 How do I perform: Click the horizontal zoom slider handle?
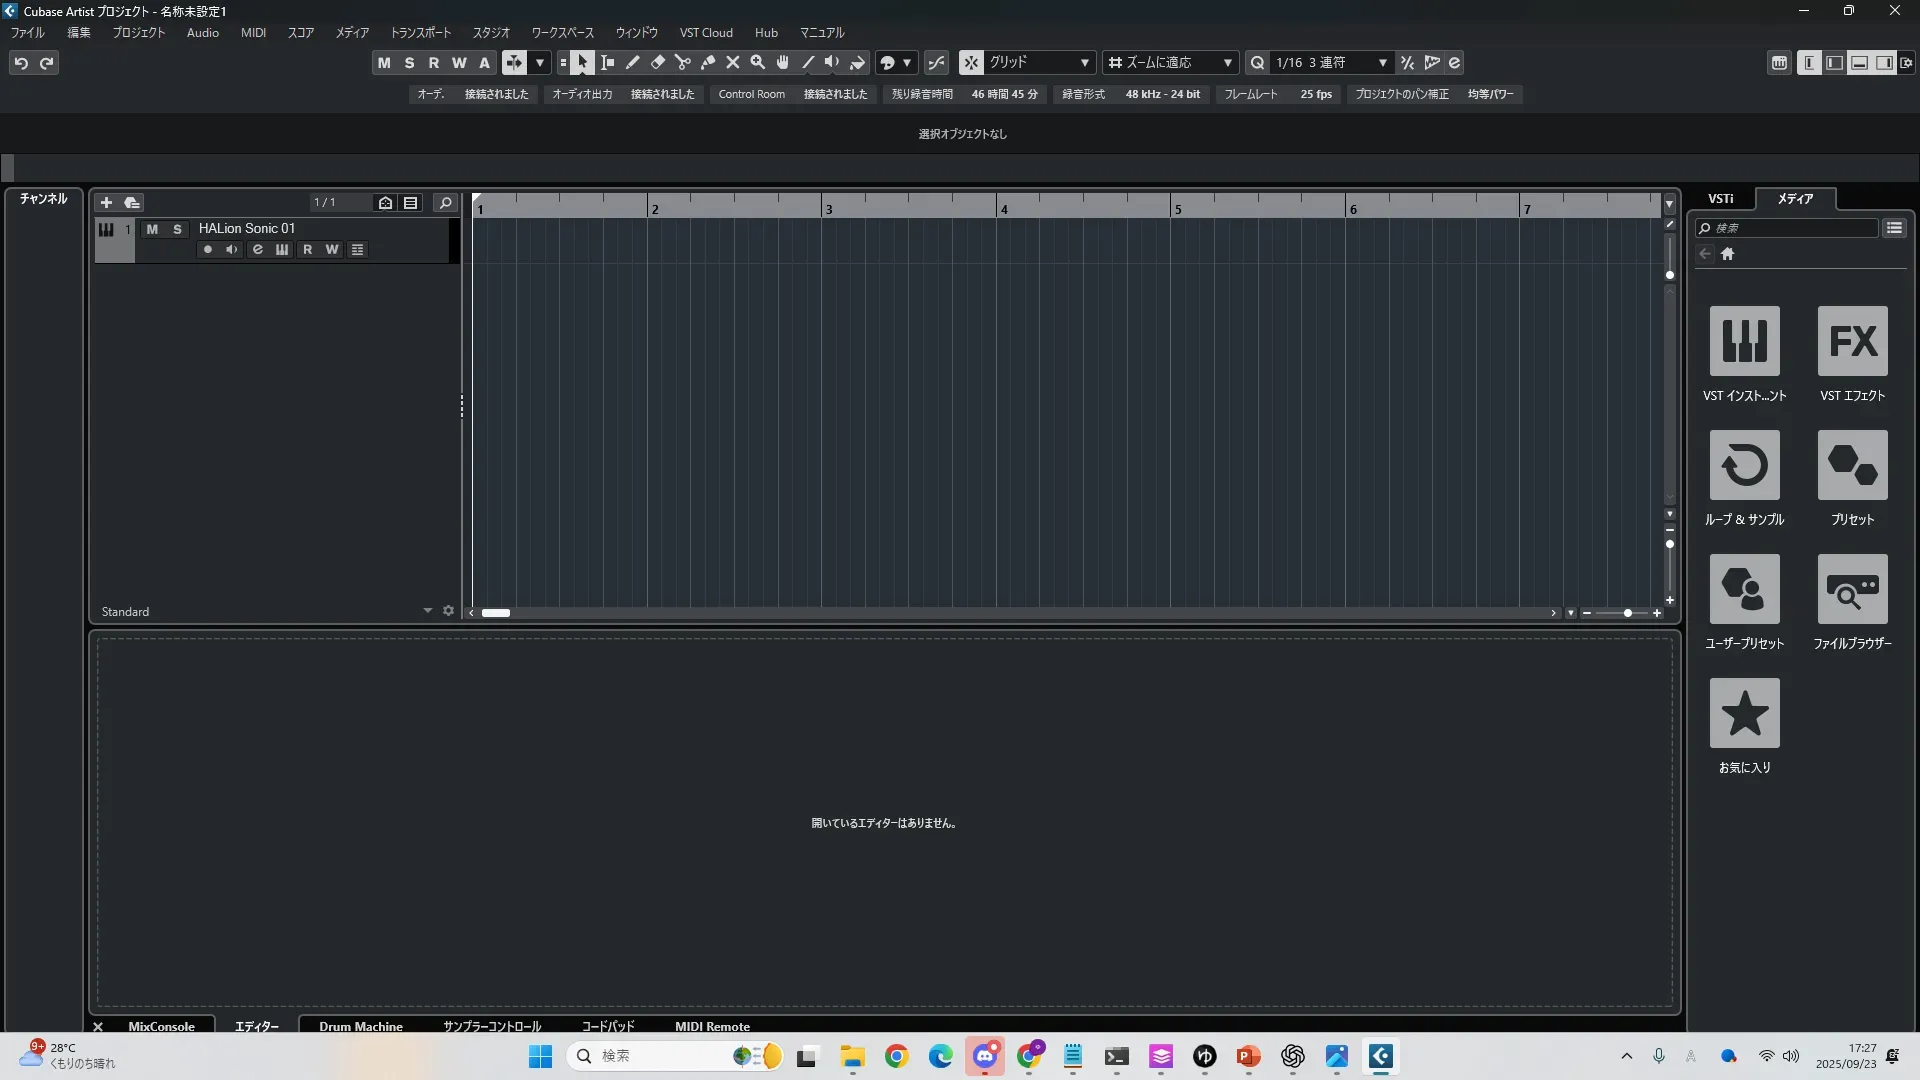[x=1628, y=613]
